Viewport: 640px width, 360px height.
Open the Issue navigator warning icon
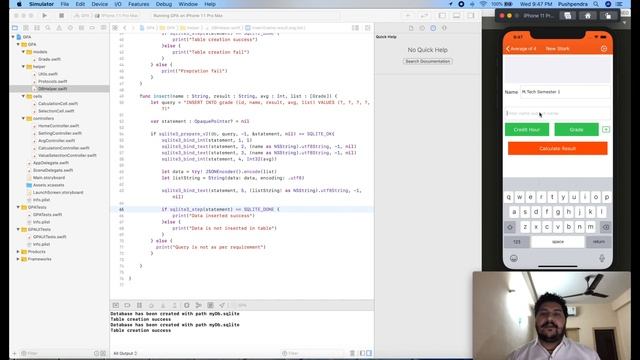coord(59,28)
